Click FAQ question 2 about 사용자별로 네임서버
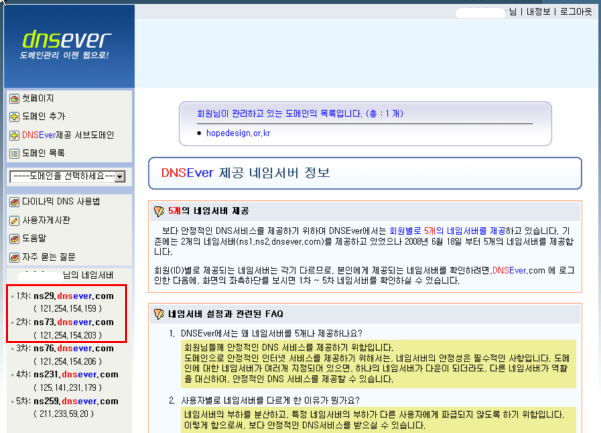 click(x=270, y=401)
